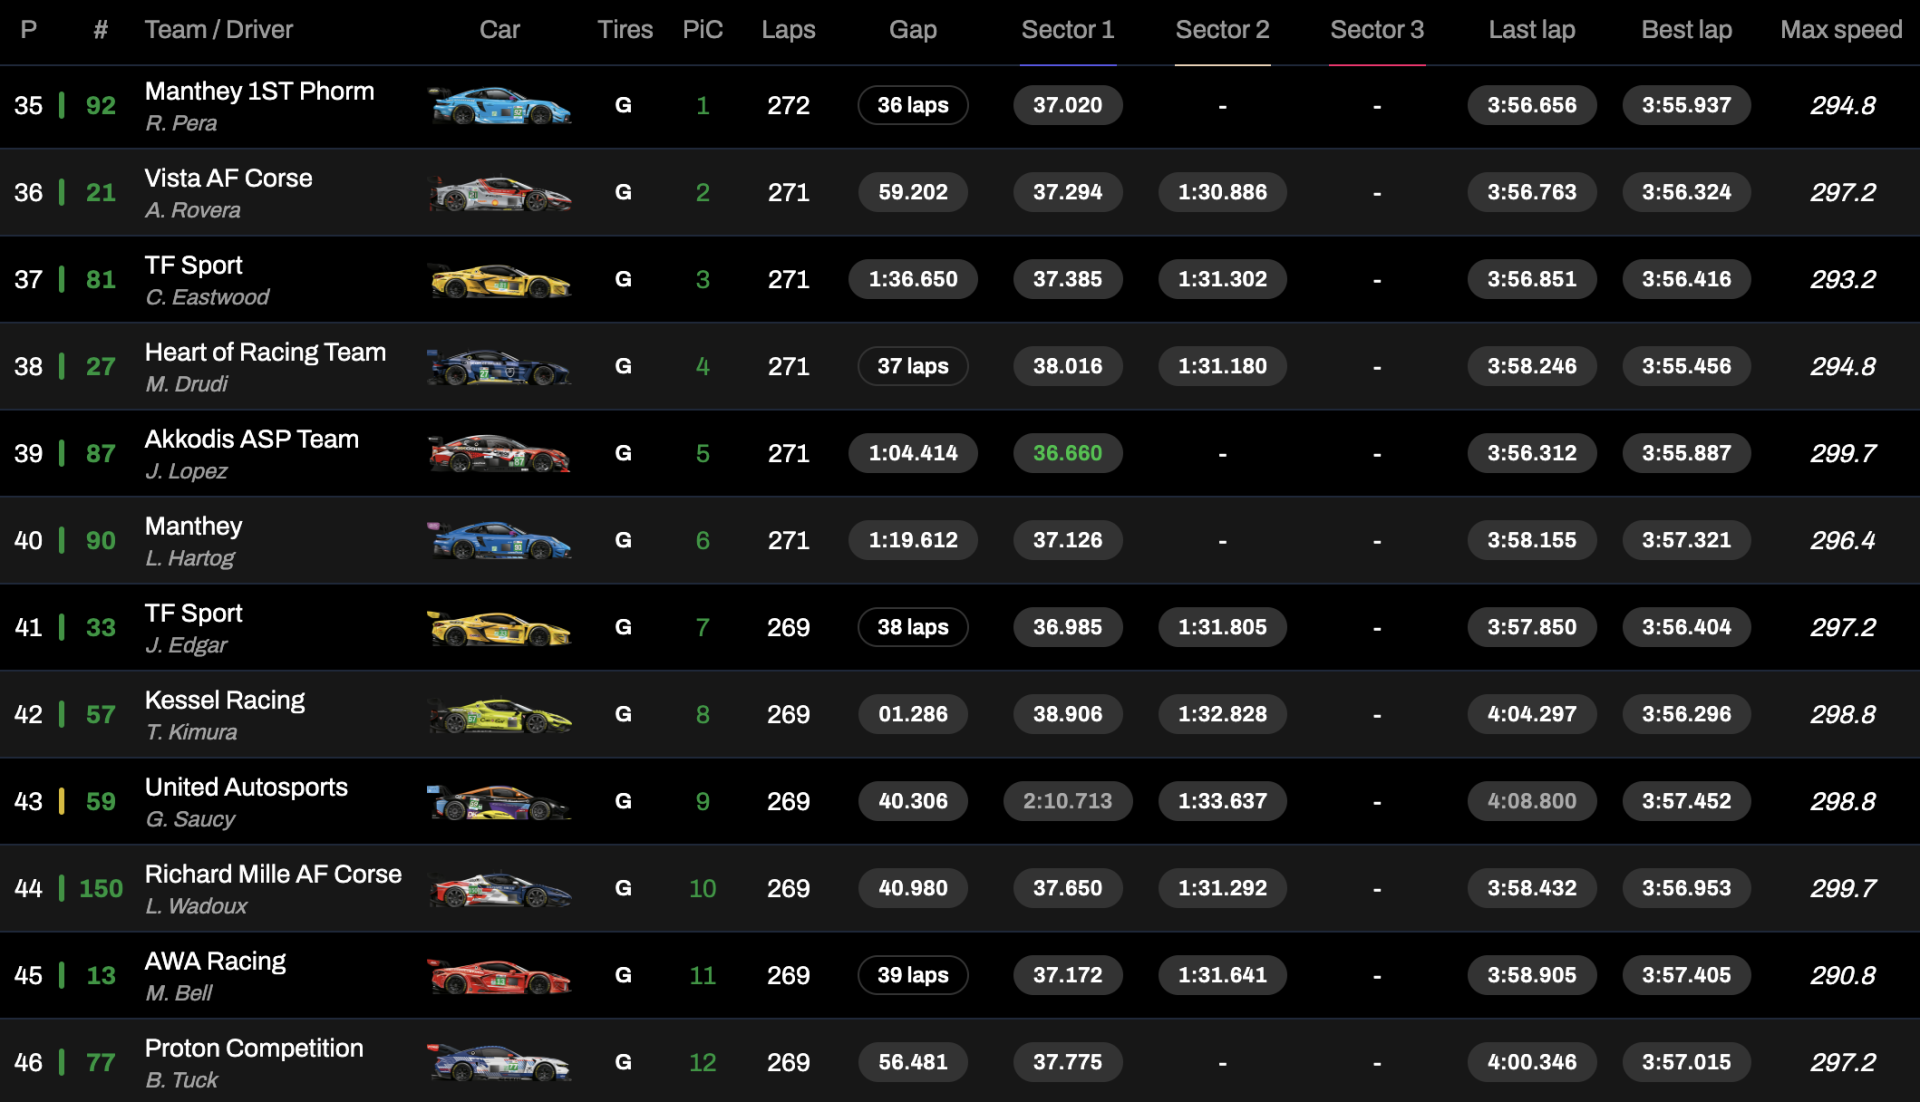Click the Manthey 1ST Phorm car image
Screen dimensions: 1920x1102
click(x=499, y=105)
